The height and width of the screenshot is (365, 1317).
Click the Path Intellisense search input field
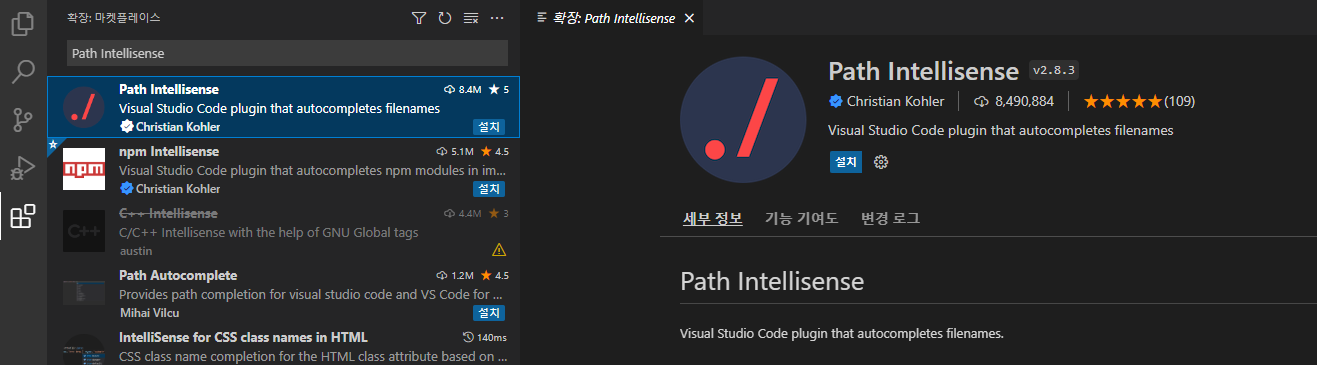(288, 53)
